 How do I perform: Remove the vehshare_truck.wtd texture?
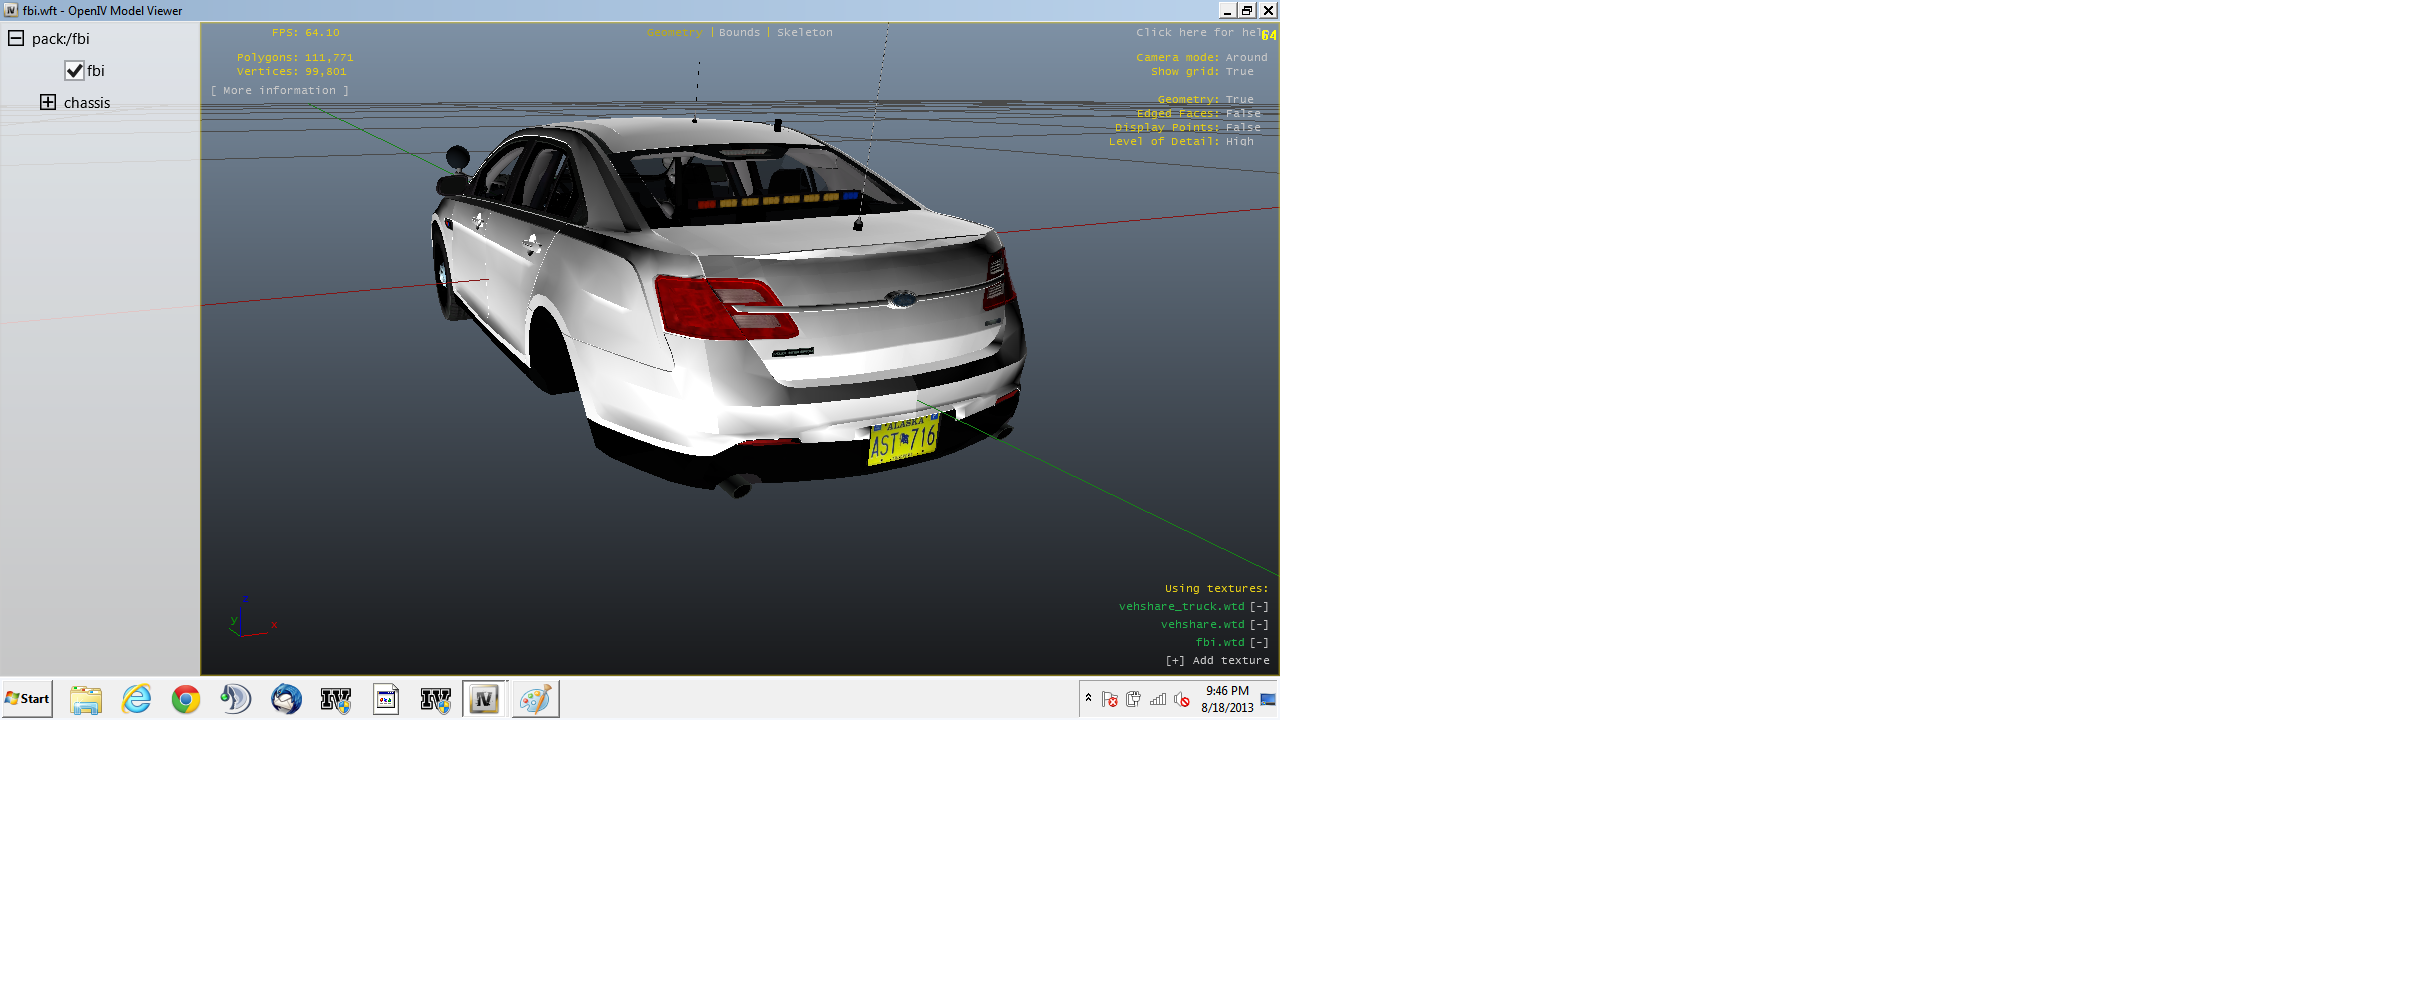click(1259, 607)
